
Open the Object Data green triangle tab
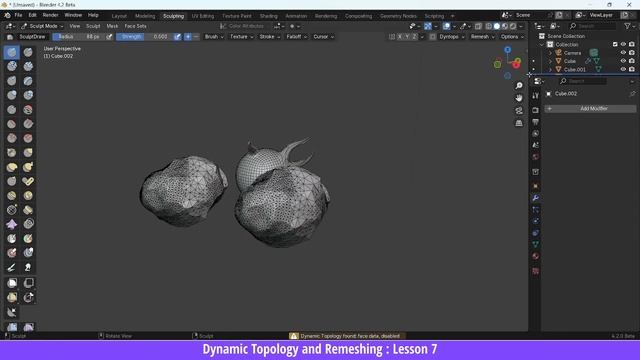click(536, 244)
